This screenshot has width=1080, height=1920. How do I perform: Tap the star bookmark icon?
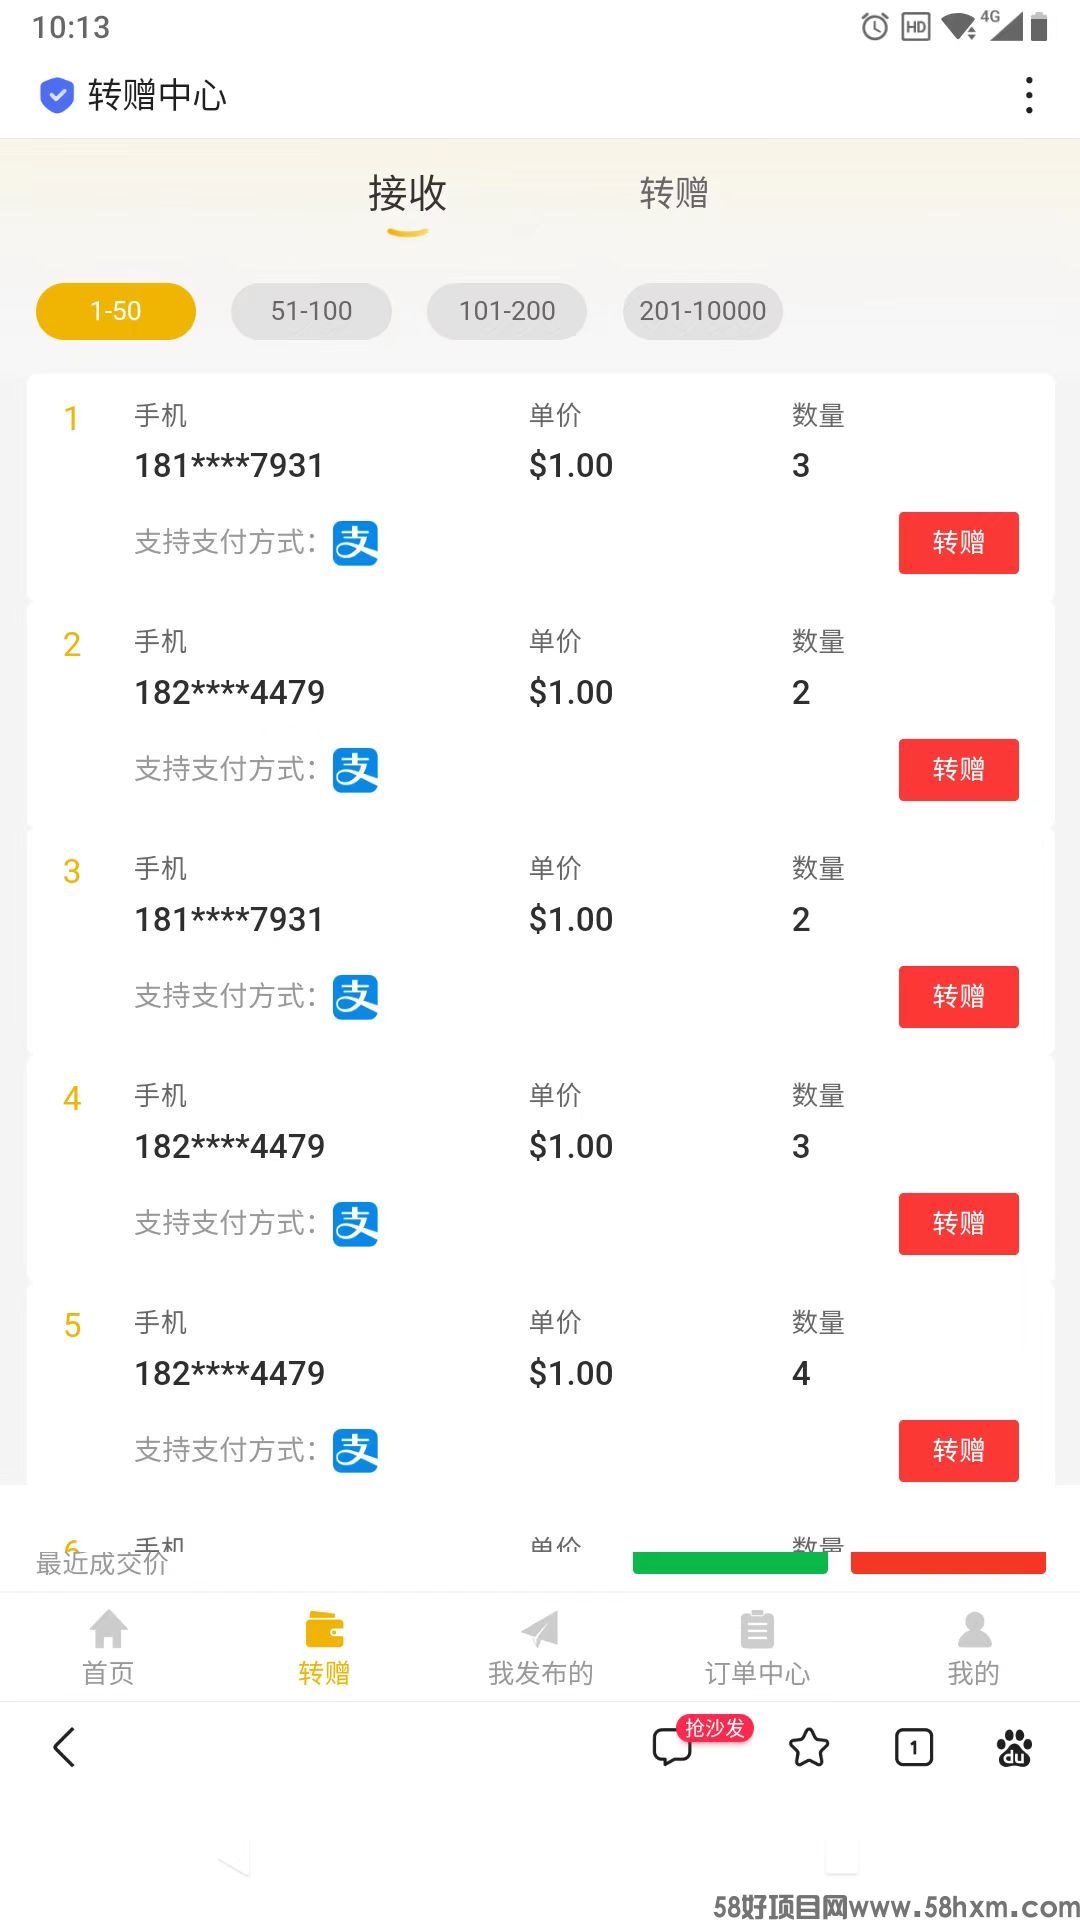coord(809,1748)
